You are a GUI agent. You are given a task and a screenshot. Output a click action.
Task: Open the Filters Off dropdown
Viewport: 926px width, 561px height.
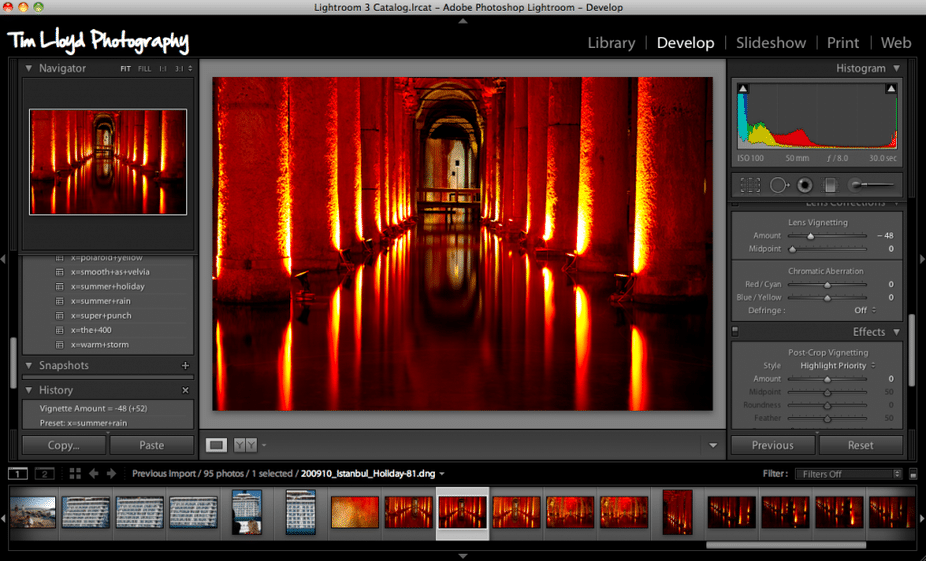pyautogui.click(x=849, y=474)
